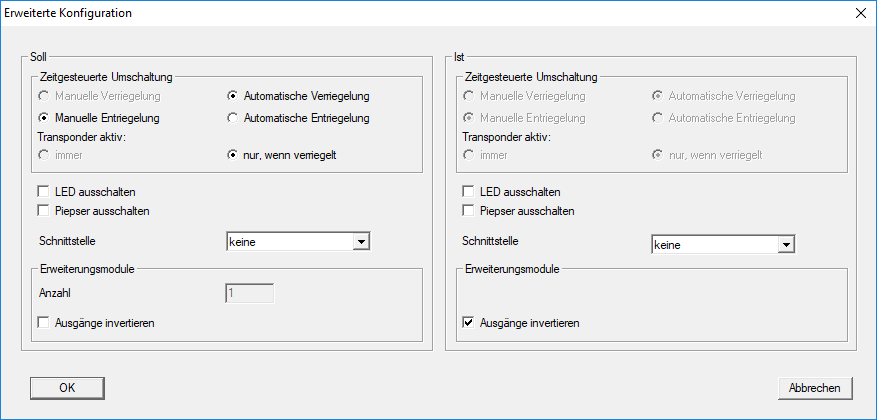Select 'immer' transponder option in Soll
This screenshot has width=877, height=420.
tap(43, 156)
